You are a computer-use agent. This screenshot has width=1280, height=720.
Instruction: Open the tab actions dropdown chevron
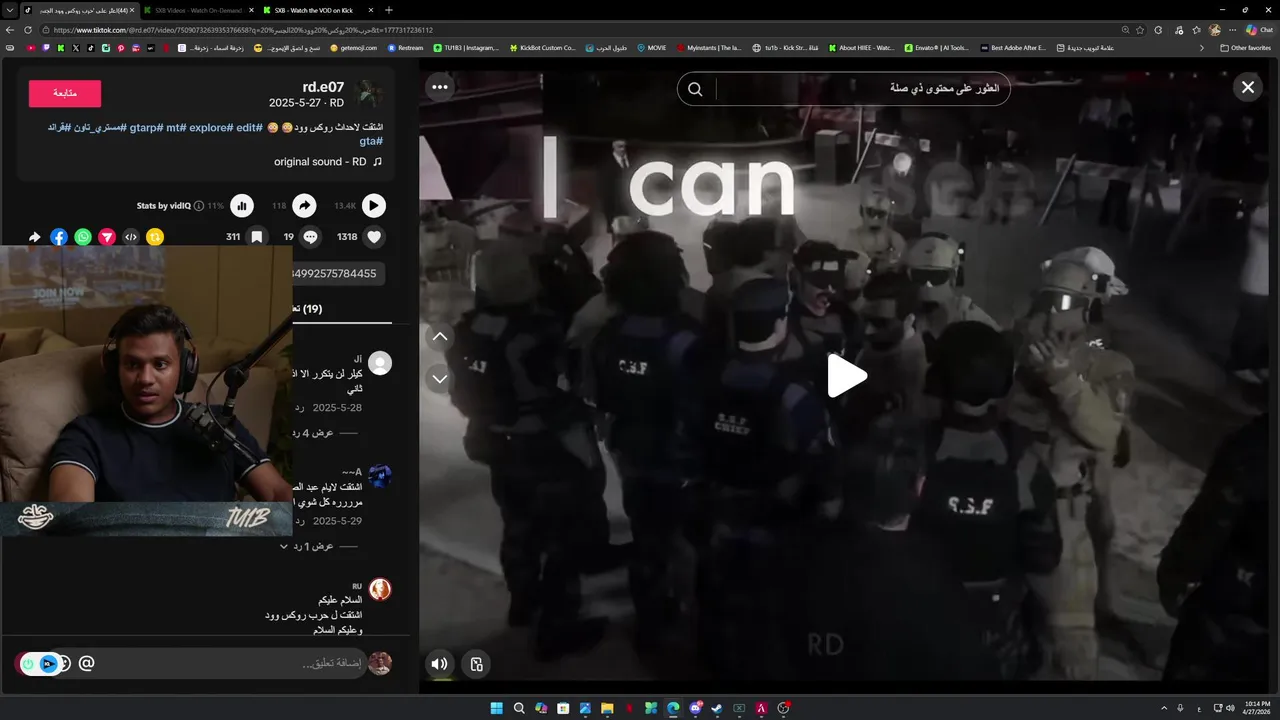click(x=9, y=10)
